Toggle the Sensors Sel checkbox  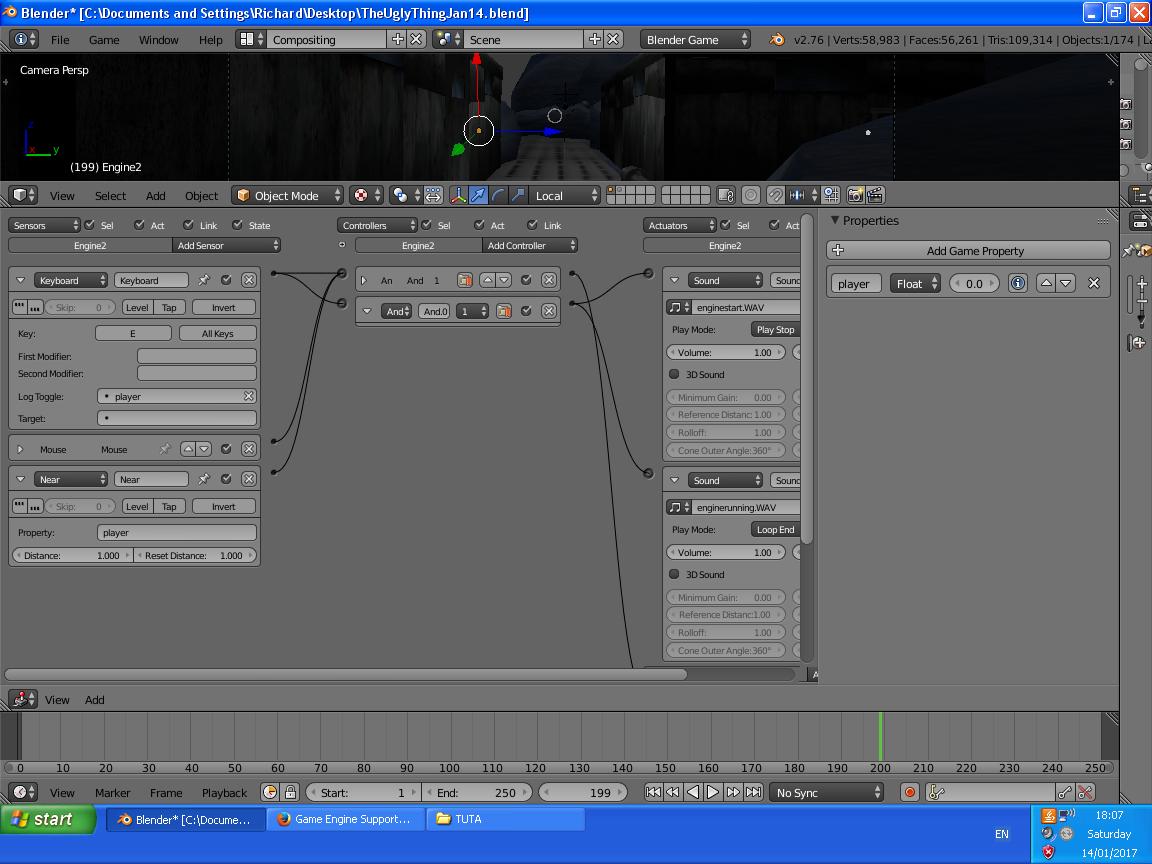point(90,225)
